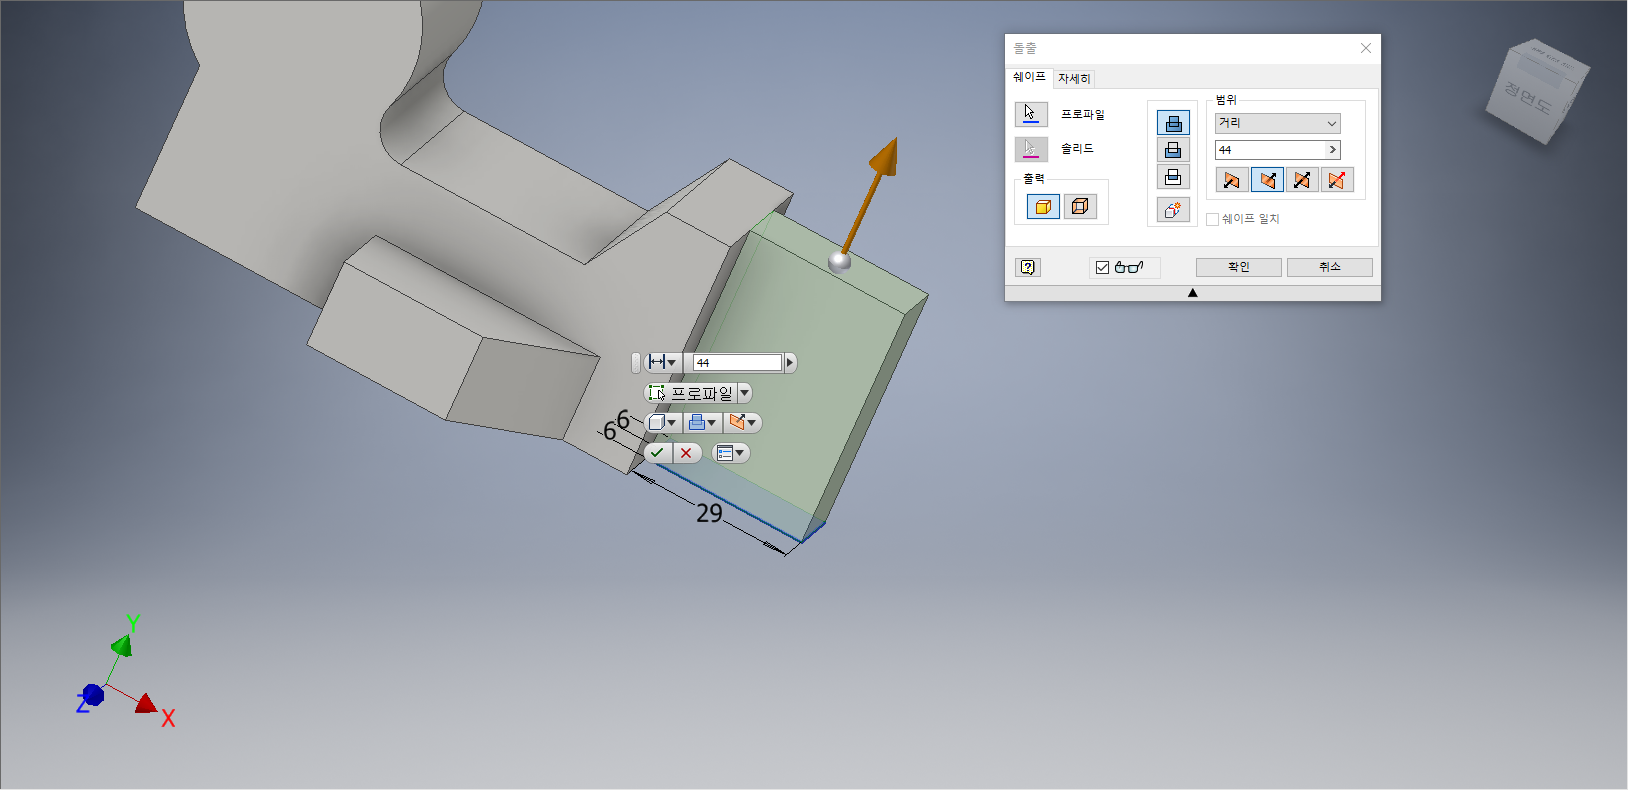
Task: Click the 프로파일 selector arrow button in the dialog
Action: (1031, 114)
